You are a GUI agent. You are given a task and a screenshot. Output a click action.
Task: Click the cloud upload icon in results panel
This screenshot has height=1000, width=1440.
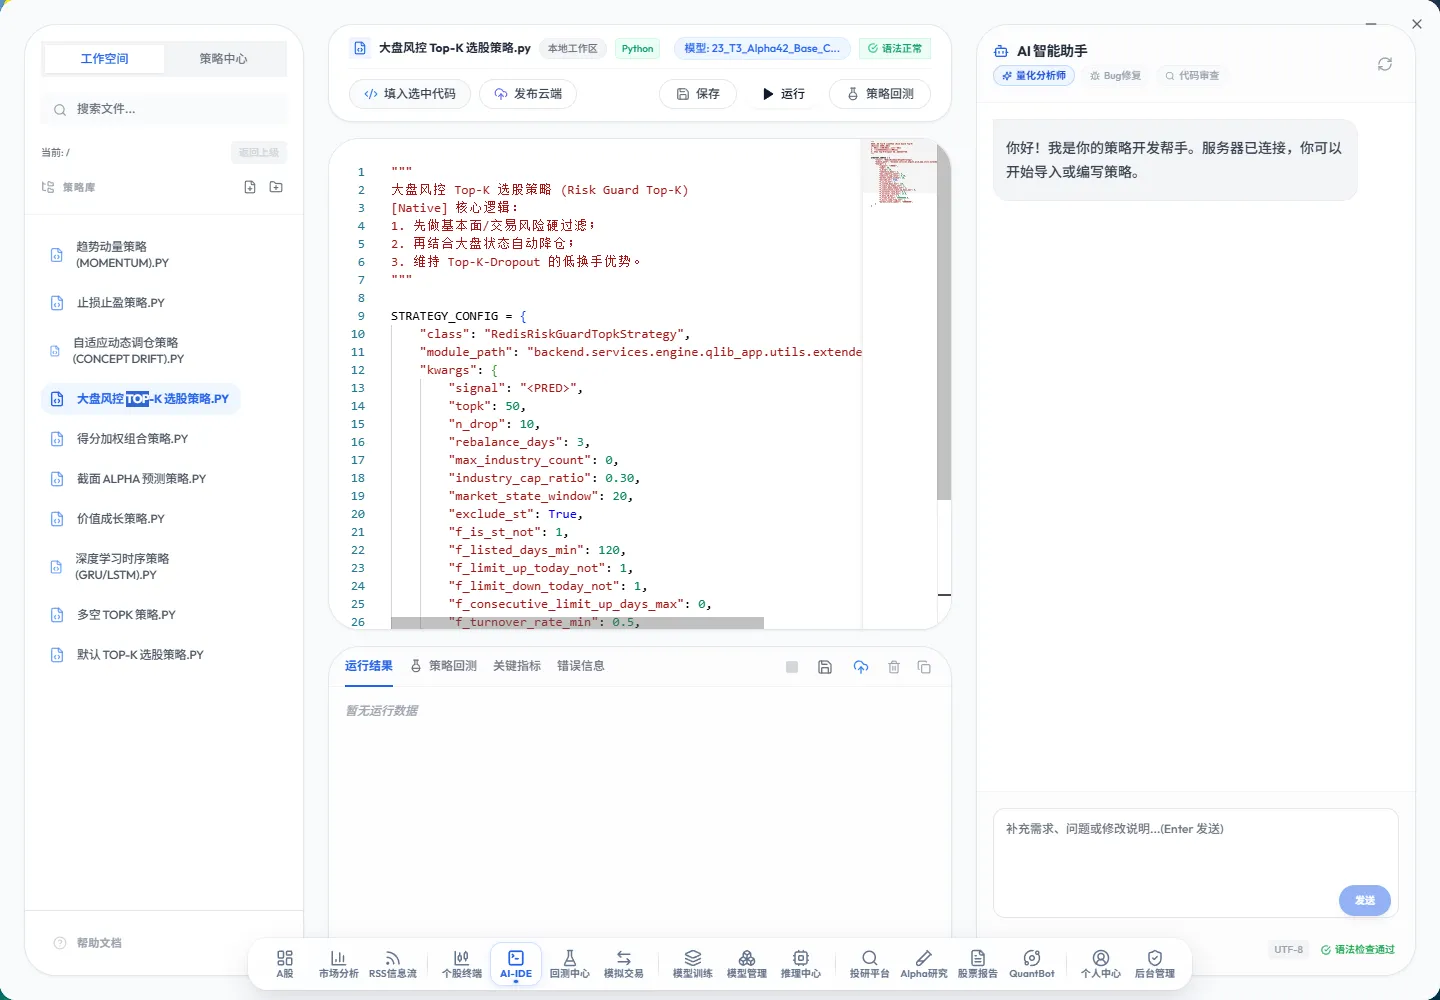[861, 667]
